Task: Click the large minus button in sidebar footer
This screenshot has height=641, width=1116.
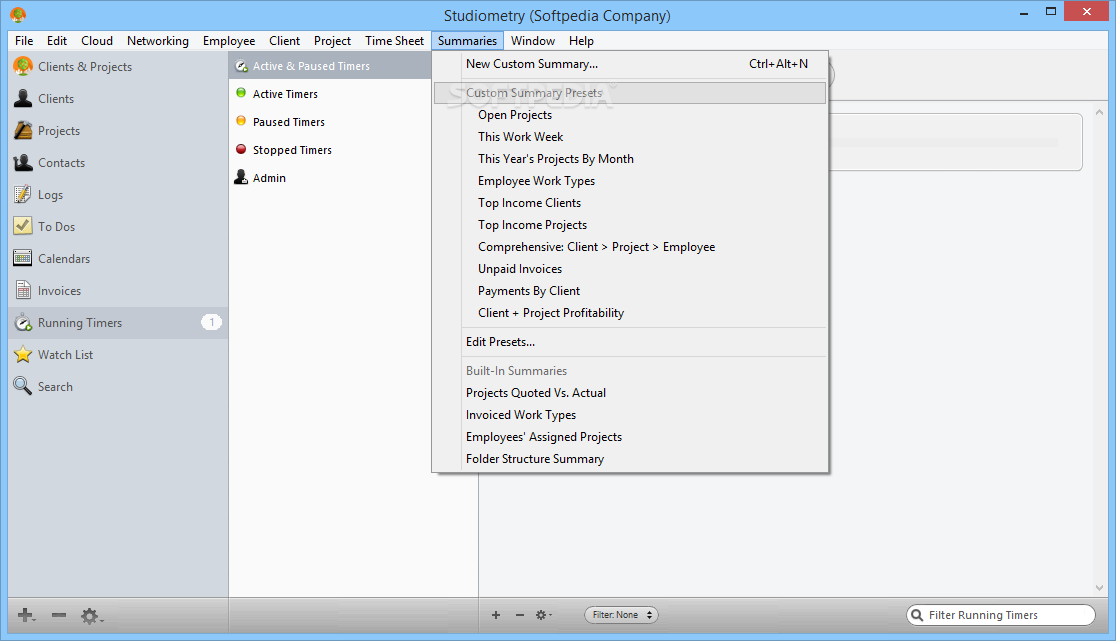Action: tap(58, 615)
